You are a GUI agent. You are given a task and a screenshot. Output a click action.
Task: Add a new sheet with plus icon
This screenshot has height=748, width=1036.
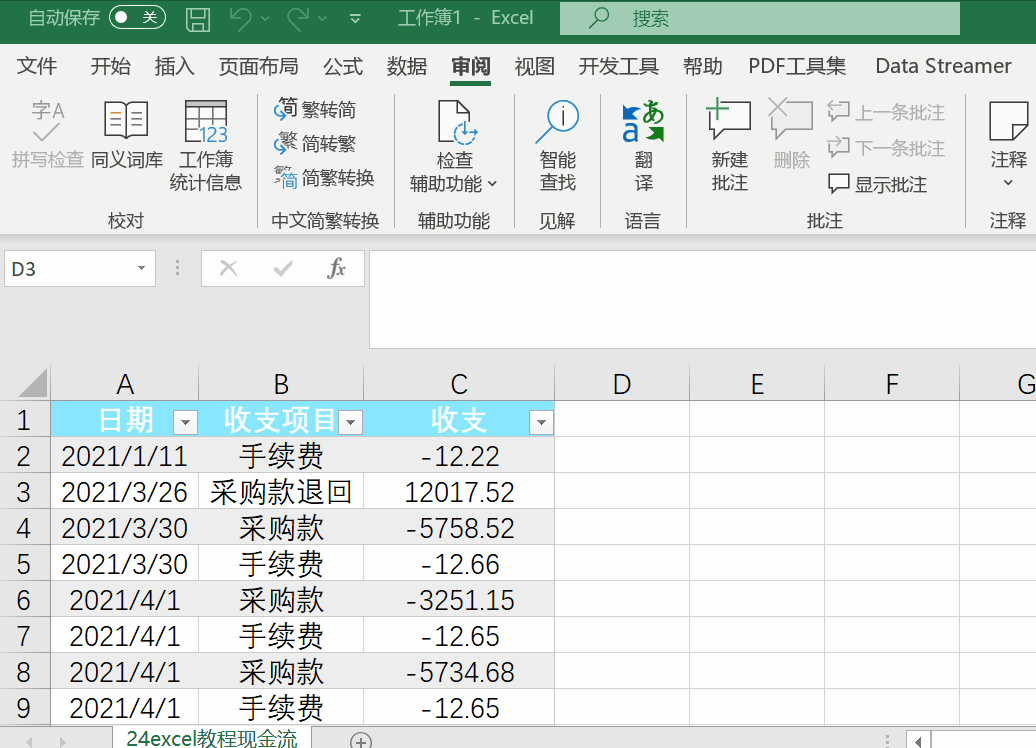pyautogui.click(x=361, y=741)
